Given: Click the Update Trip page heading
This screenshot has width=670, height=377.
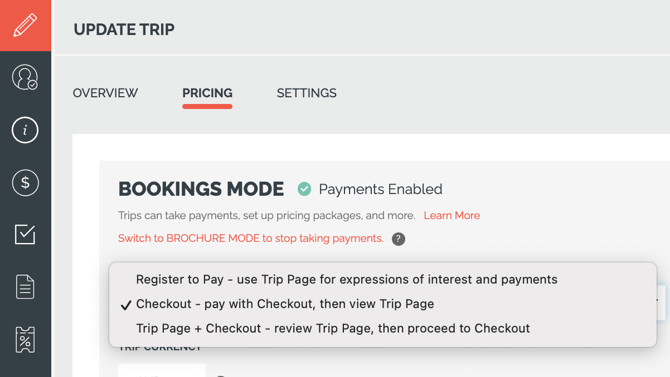Looking at the screenshot, I should pos(124,29).
